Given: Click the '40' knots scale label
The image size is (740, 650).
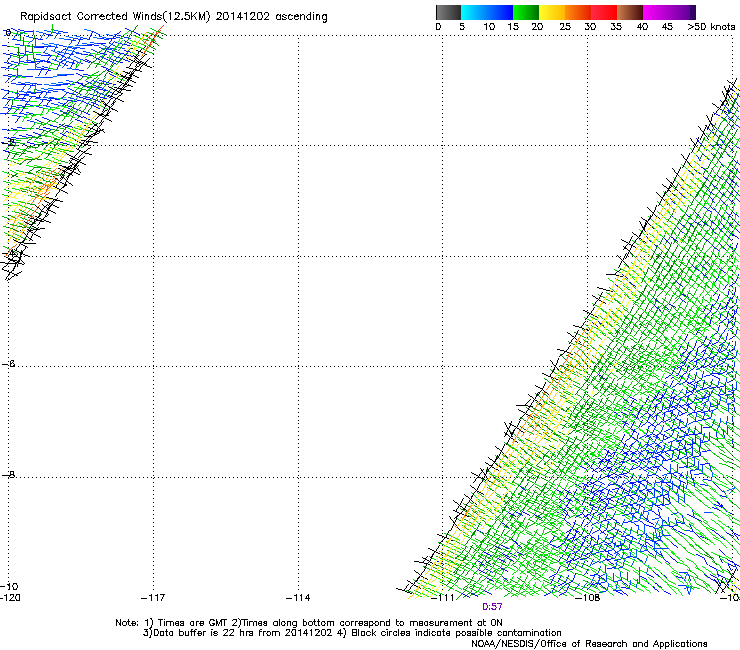Looking at the screenshot, I should (x=642, y=27).
